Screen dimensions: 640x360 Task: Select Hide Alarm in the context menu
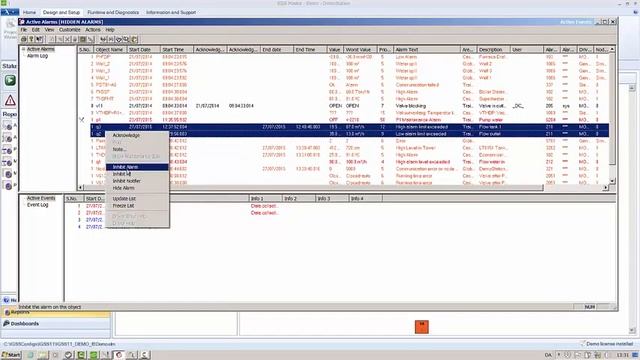point(137,188)
